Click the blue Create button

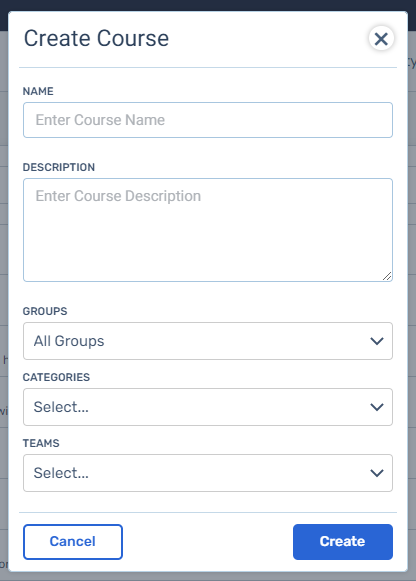pos(343,542)
